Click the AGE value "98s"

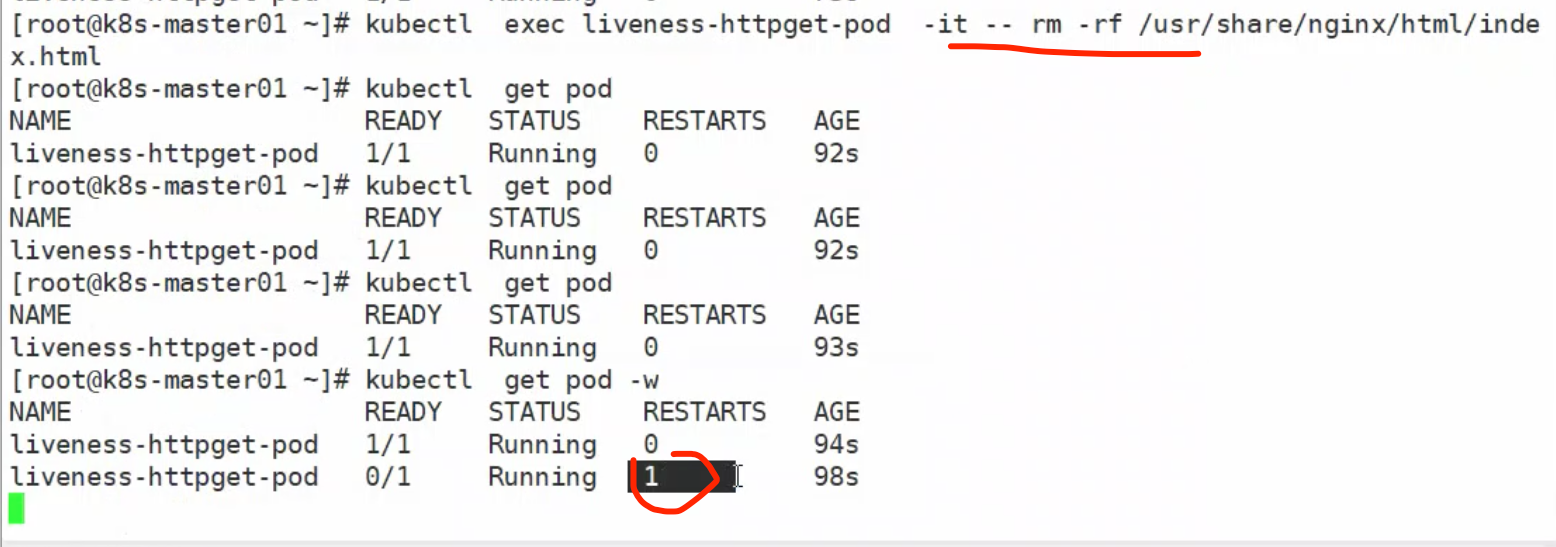click(837, 477)
